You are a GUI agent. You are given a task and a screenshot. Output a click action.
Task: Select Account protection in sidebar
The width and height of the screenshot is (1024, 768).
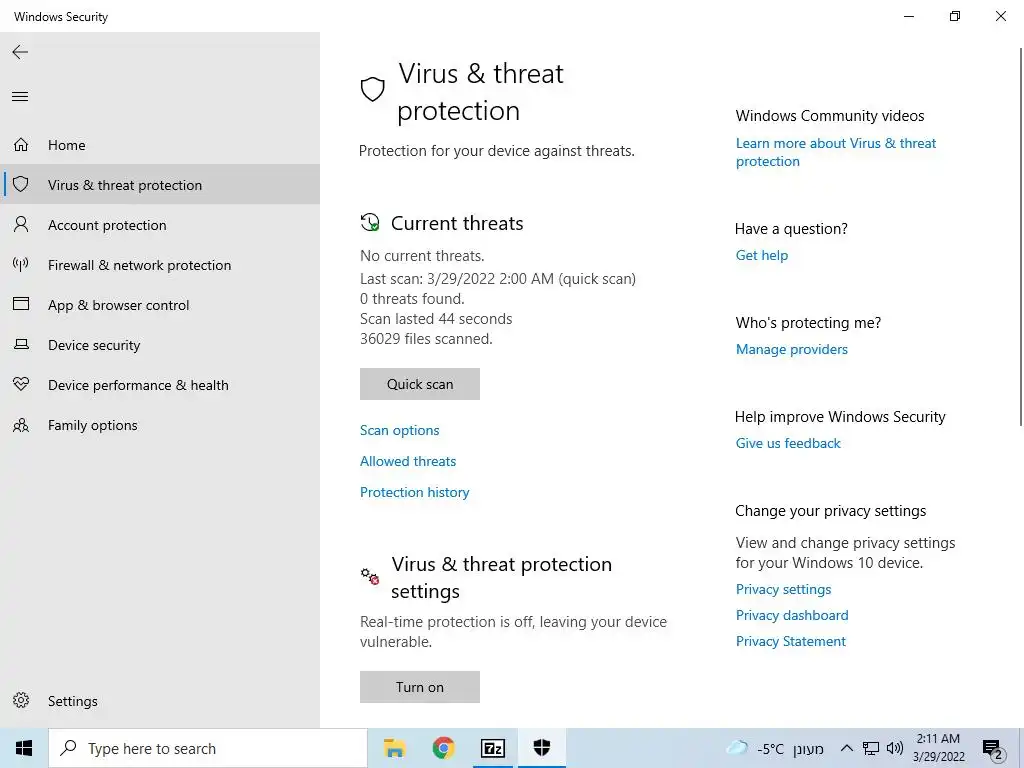click(160, 225)
